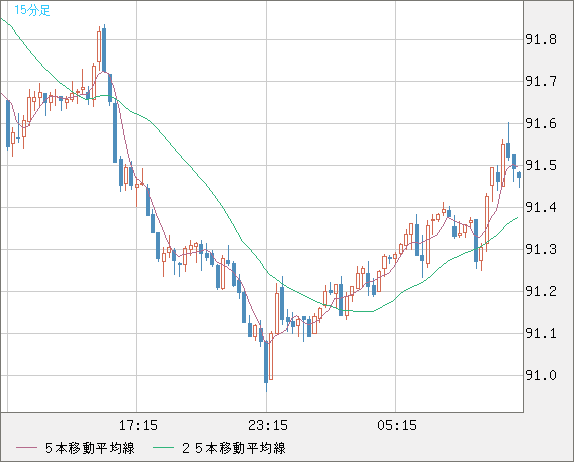Click the 91.6 price axis label
The width and height of the screenshot is (574, 462).
(541, 123)
